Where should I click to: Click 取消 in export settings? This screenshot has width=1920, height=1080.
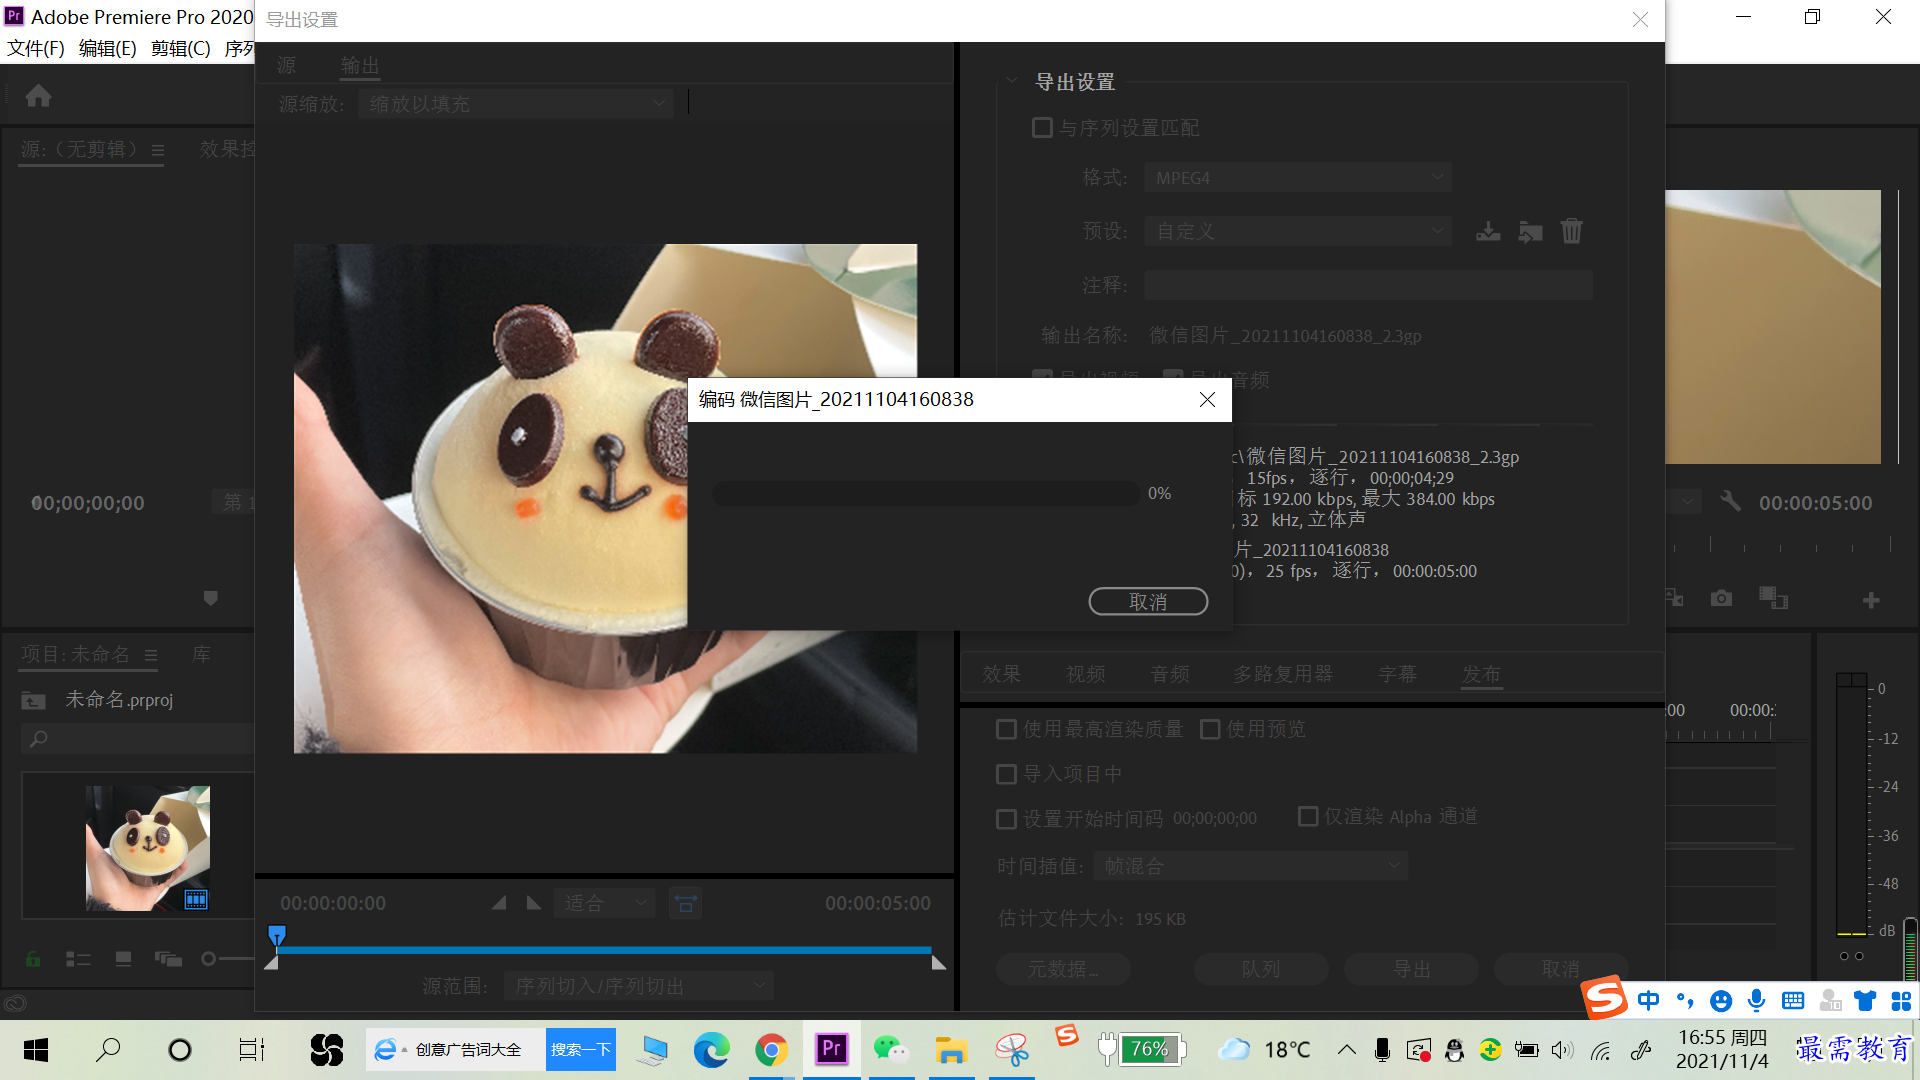1560,969
